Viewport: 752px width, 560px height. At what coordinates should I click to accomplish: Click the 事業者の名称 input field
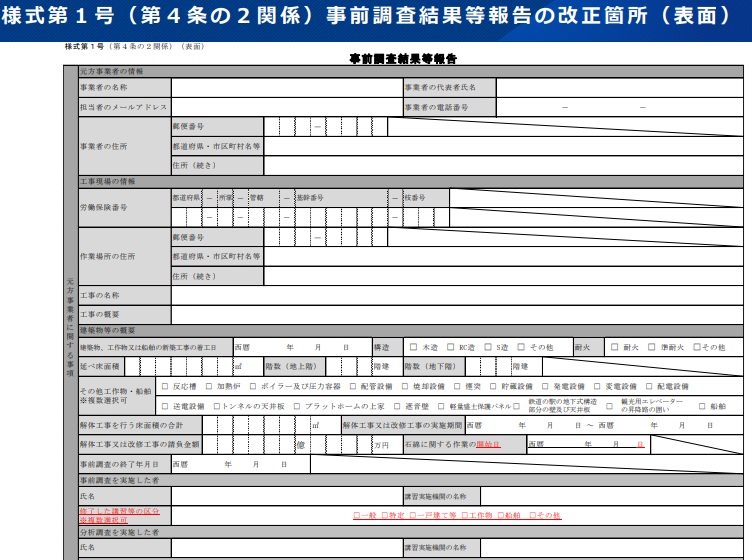pos(285,87)
